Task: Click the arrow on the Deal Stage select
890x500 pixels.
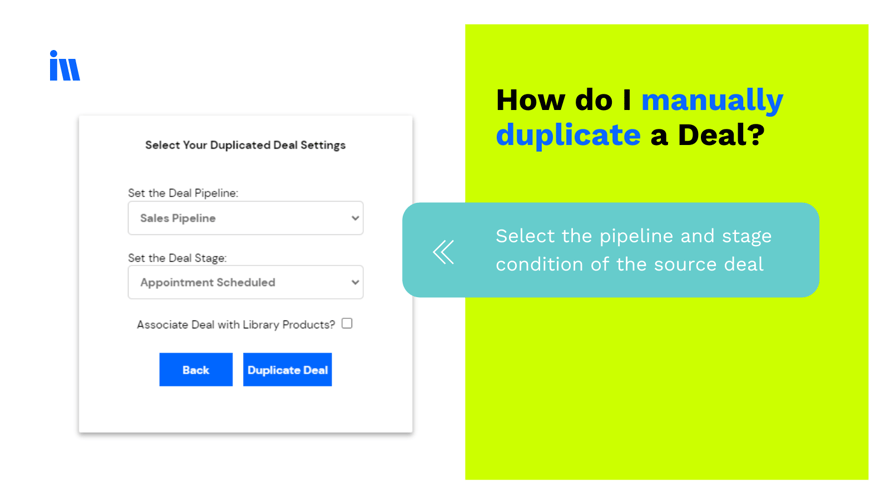Action: (x=355, y=282)
